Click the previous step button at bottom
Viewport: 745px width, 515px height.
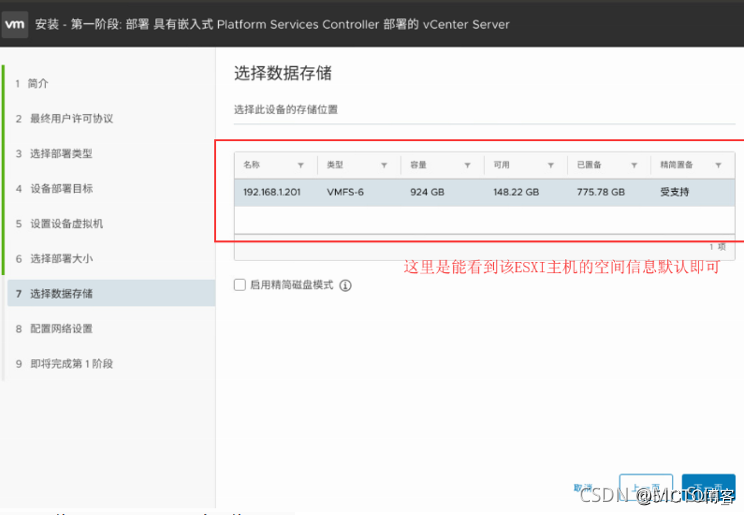pos(646,487)
